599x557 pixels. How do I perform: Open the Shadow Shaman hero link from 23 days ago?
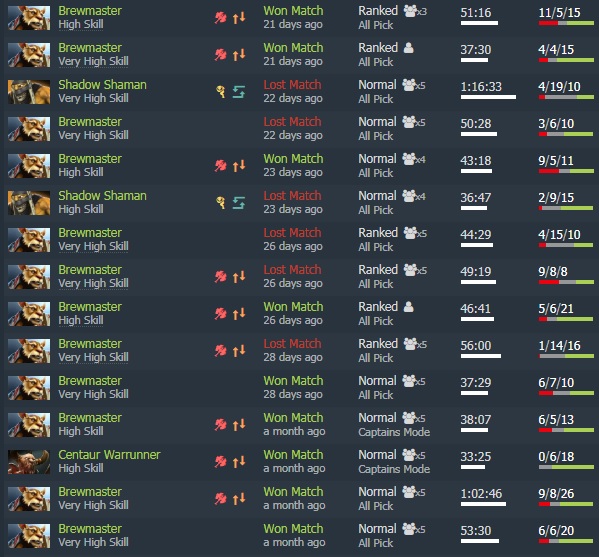[102, 196]
